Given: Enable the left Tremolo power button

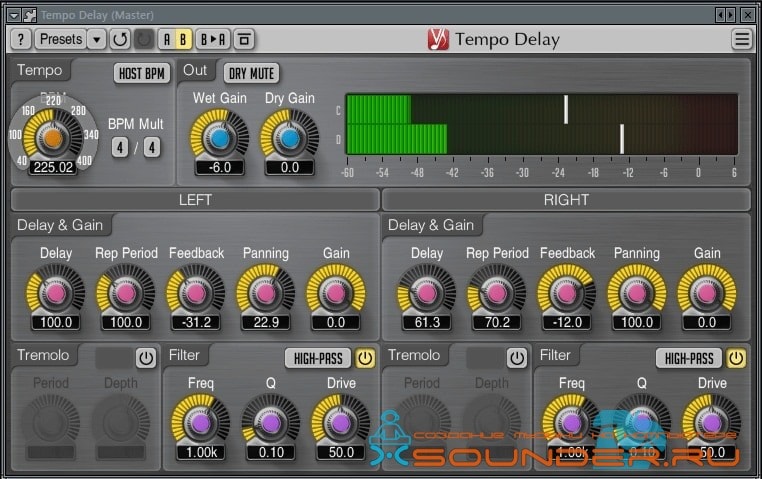Looking at the screenshot, I should point(146,358).
